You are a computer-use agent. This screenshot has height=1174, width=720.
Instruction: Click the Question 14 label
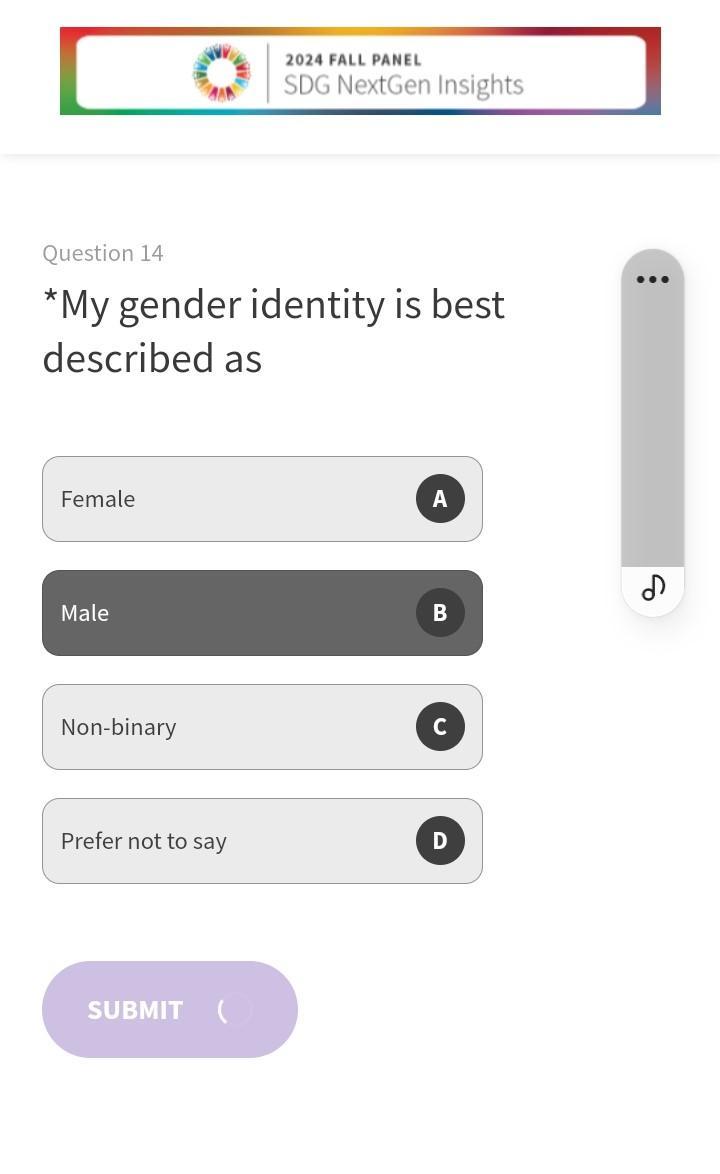[103, 253]
